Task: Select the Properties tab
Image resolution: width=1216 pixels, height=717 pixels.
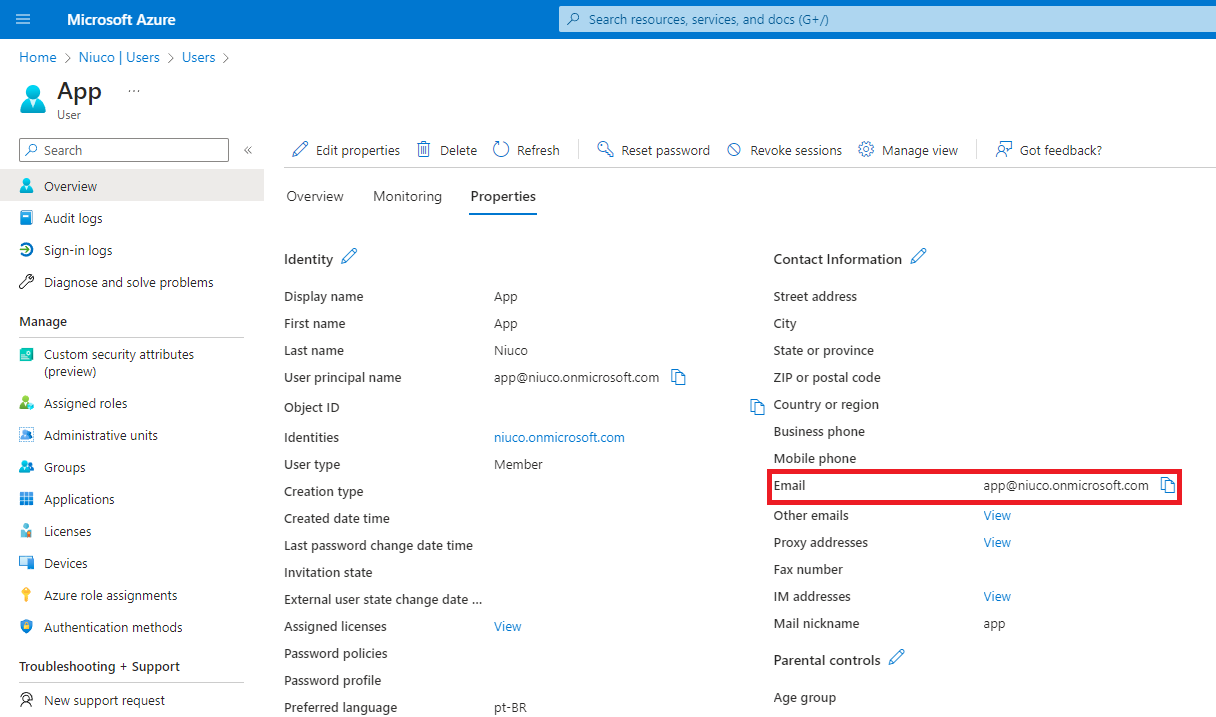Action: [x=503, y=196]
